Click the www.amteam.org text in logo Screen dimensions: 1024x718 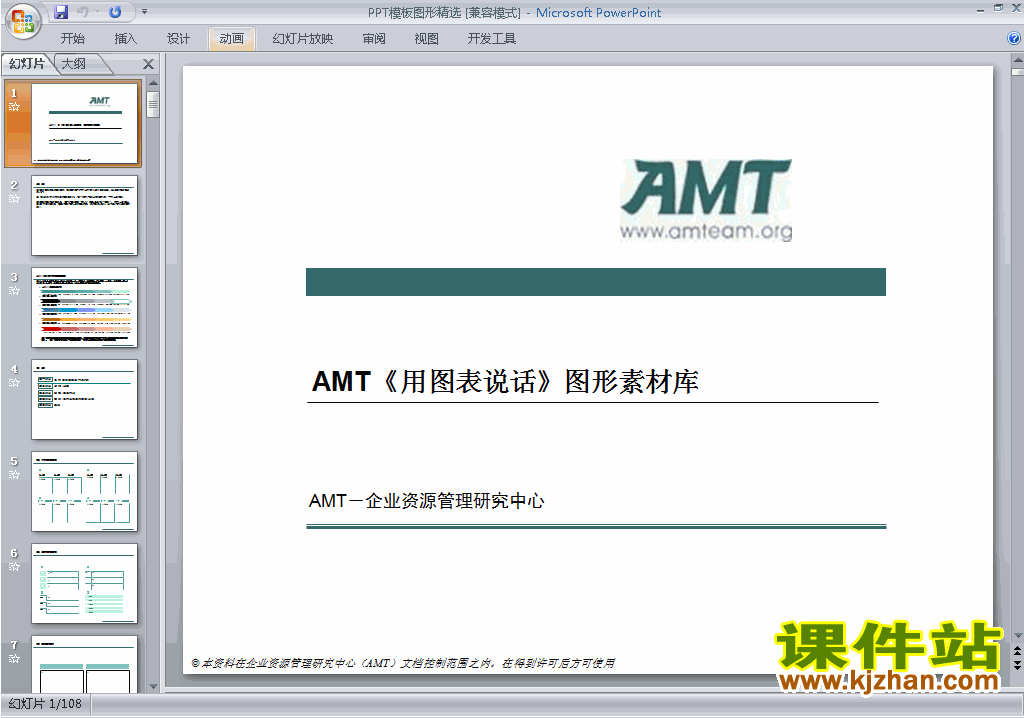pos(706,231)
